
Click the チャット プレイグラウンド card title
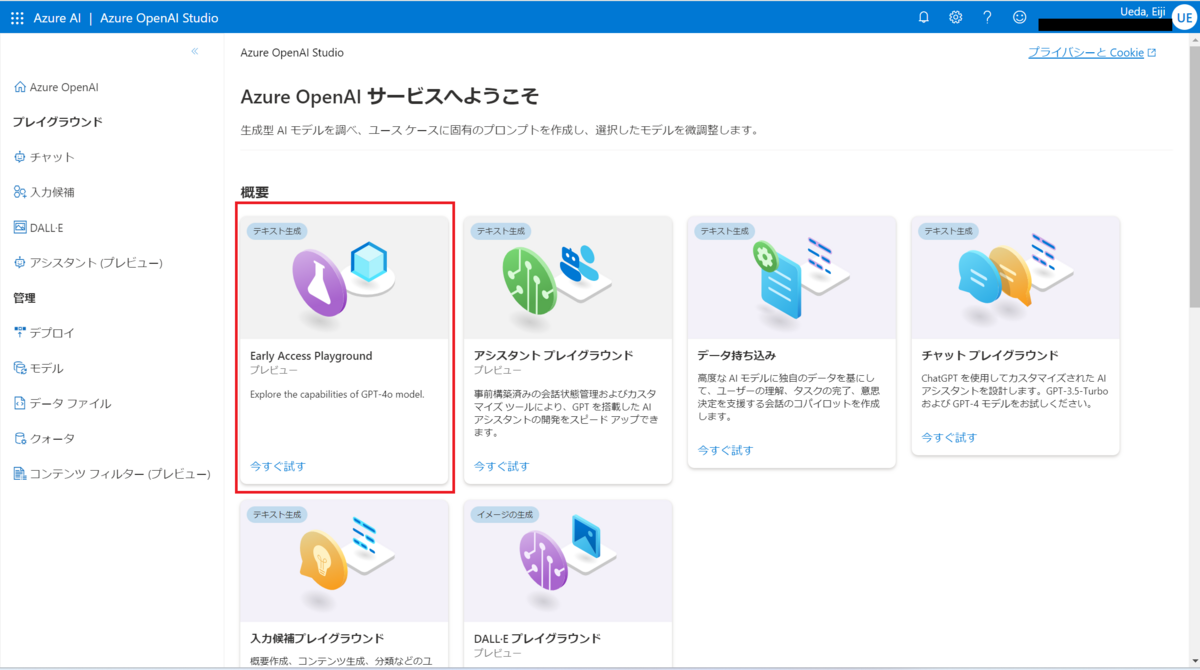(990, 355)
